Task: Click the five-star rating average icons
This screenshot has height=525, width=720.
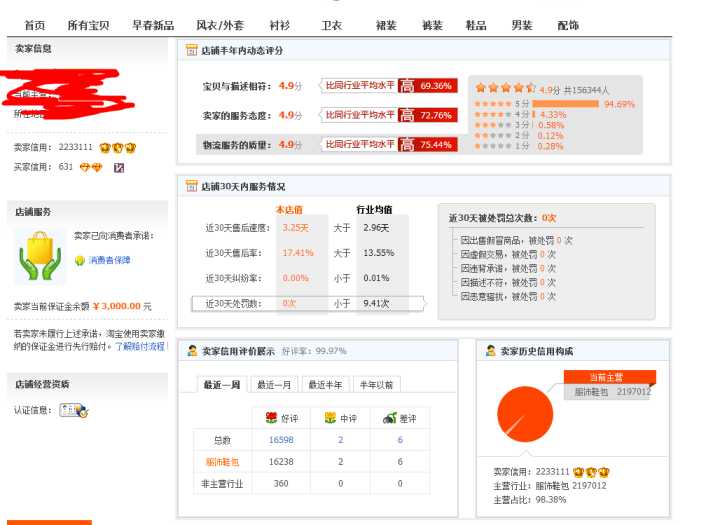Action: click(x=505, y=89)
